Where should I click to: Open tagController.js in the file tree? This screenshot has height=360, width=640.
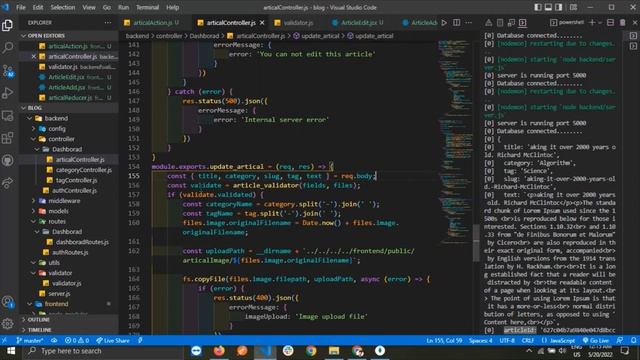(76, 180)
